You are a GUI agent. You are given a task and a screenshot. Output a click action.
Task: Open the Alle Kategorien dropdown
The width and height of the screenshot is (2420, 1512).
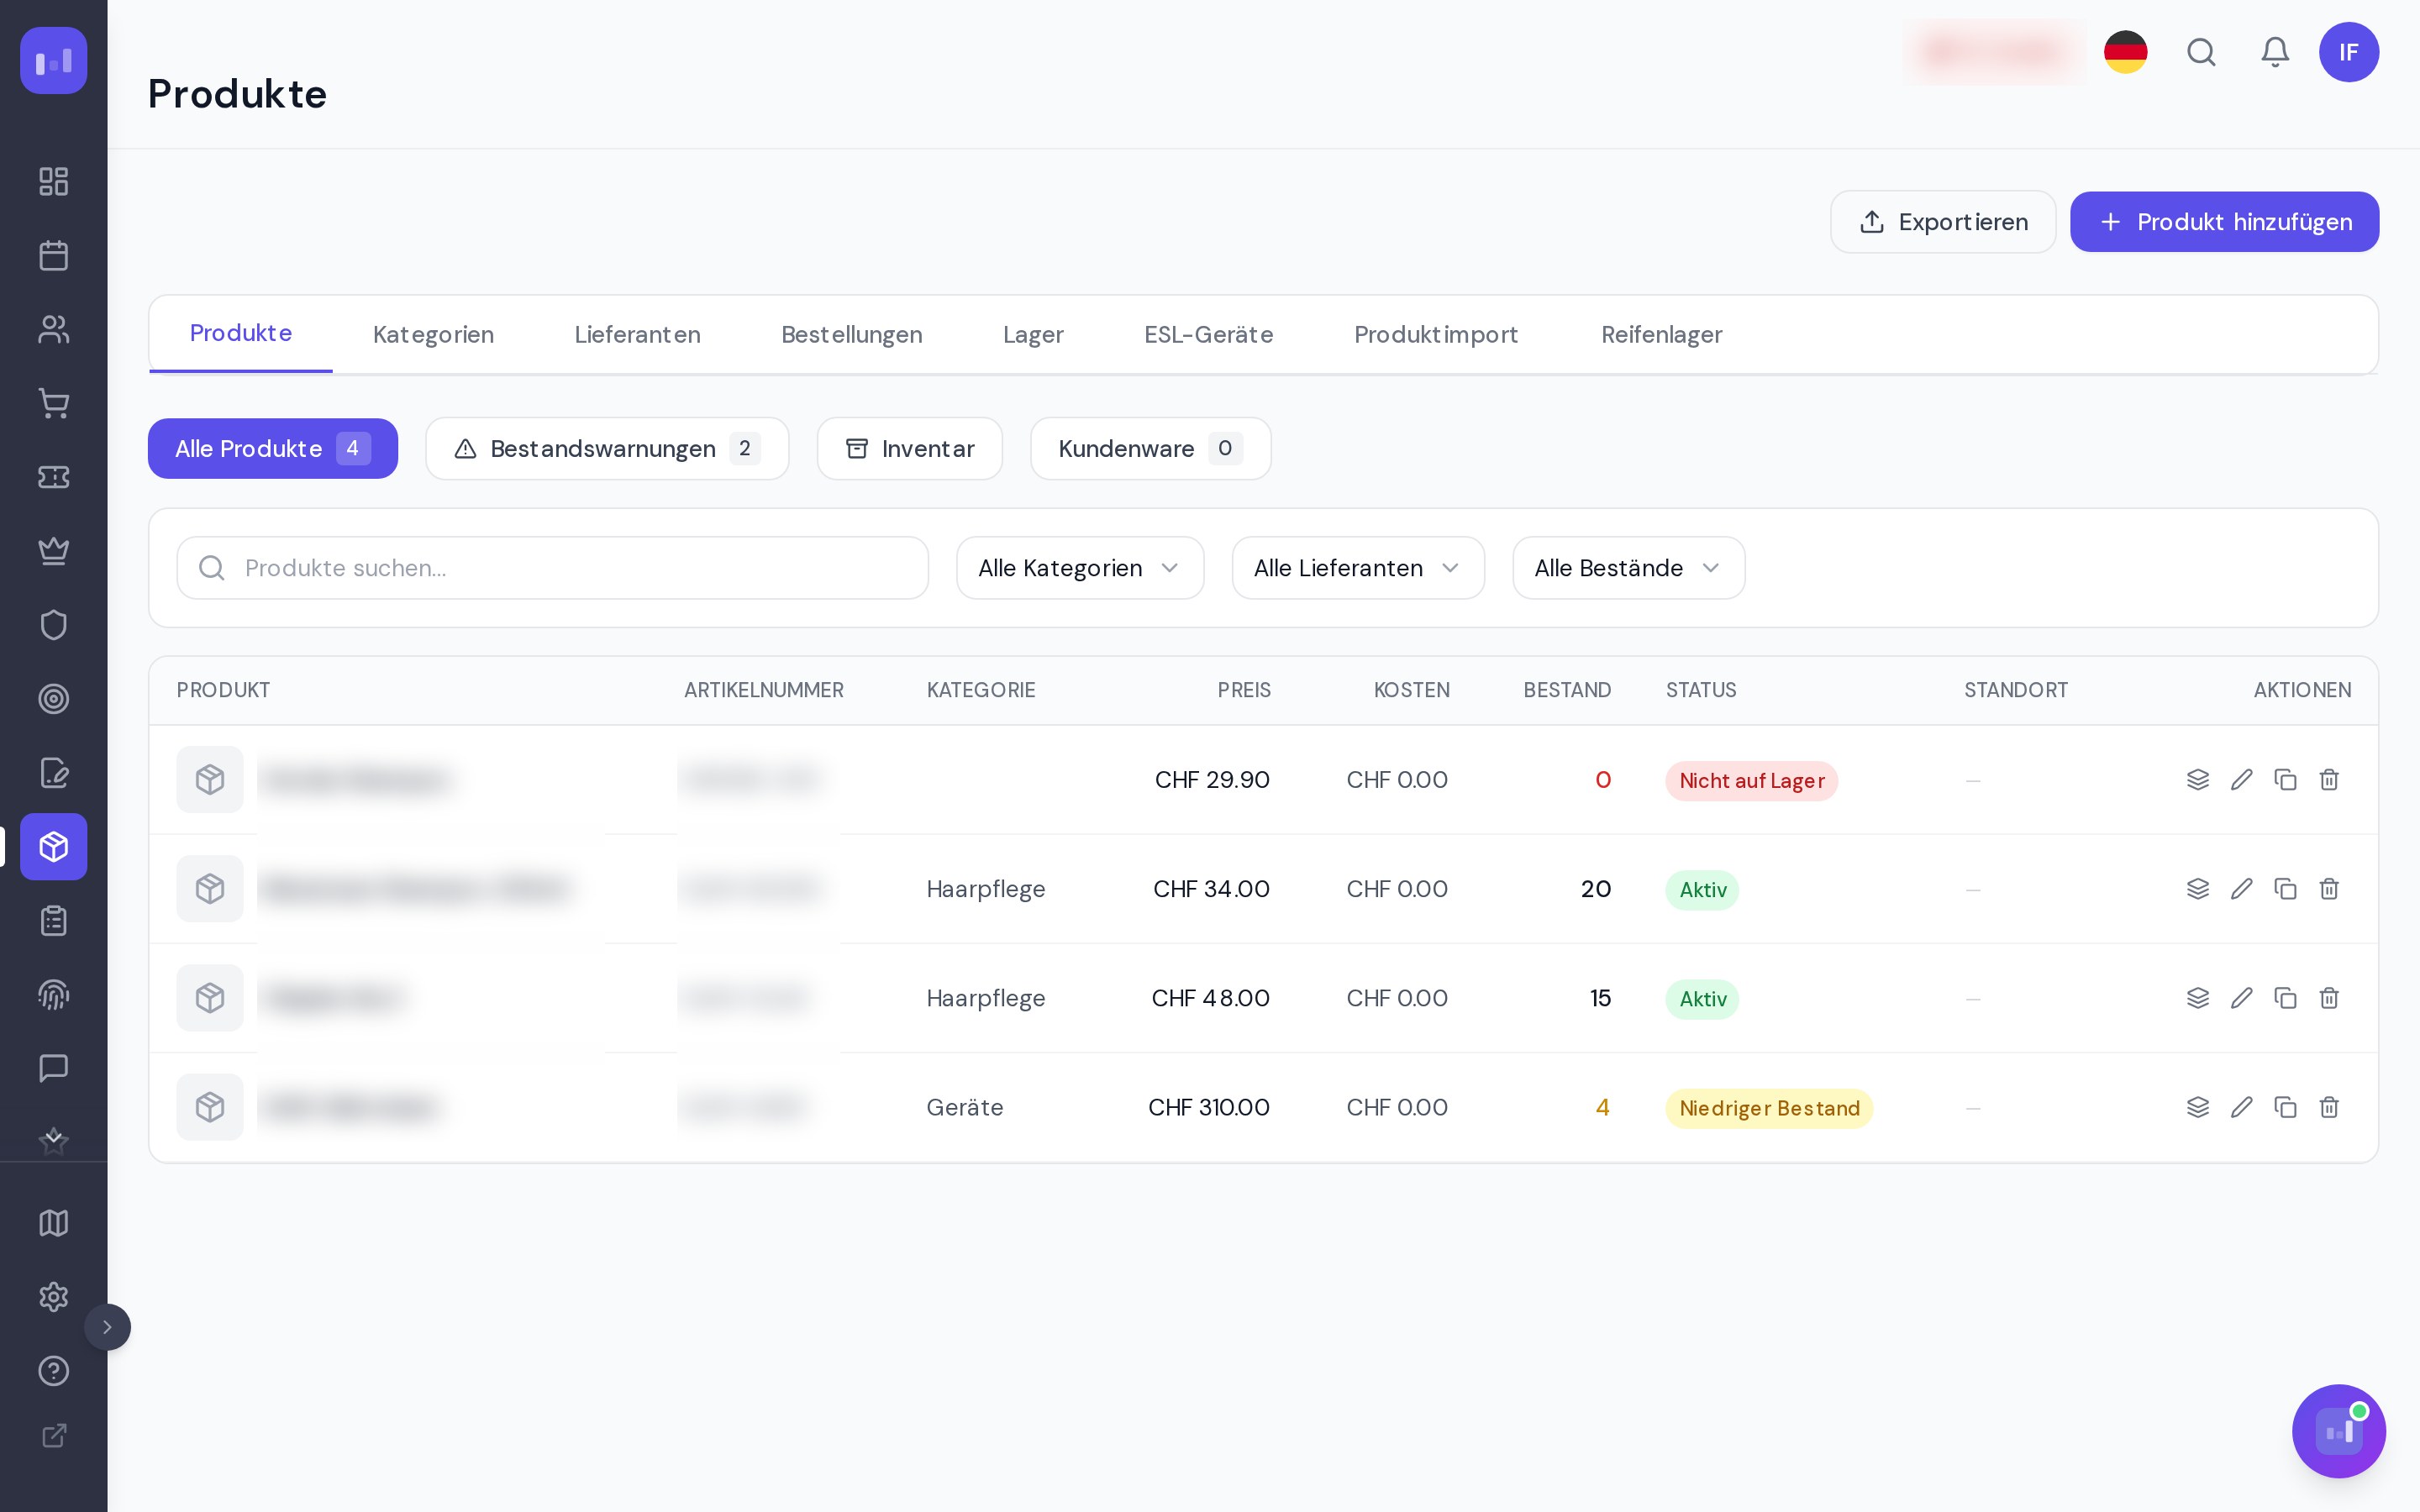pos(1080,568)
